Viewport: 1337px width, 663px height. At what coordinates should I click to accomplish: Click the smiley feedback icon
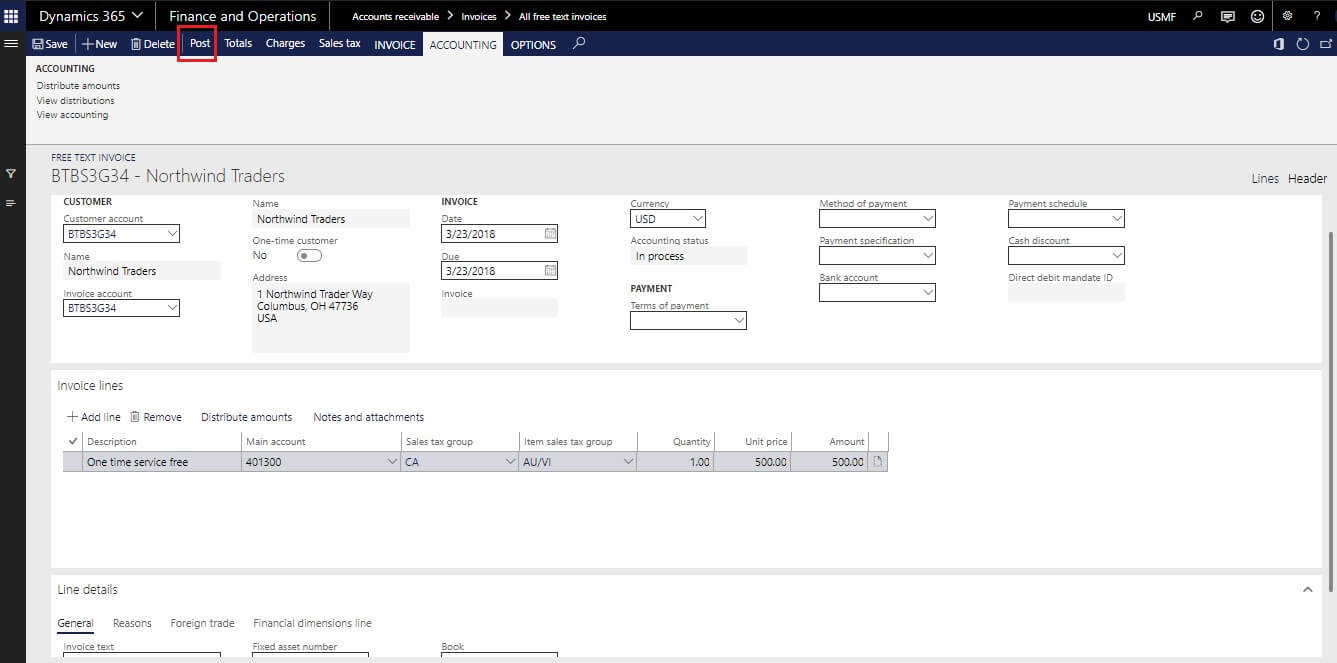1257,16
